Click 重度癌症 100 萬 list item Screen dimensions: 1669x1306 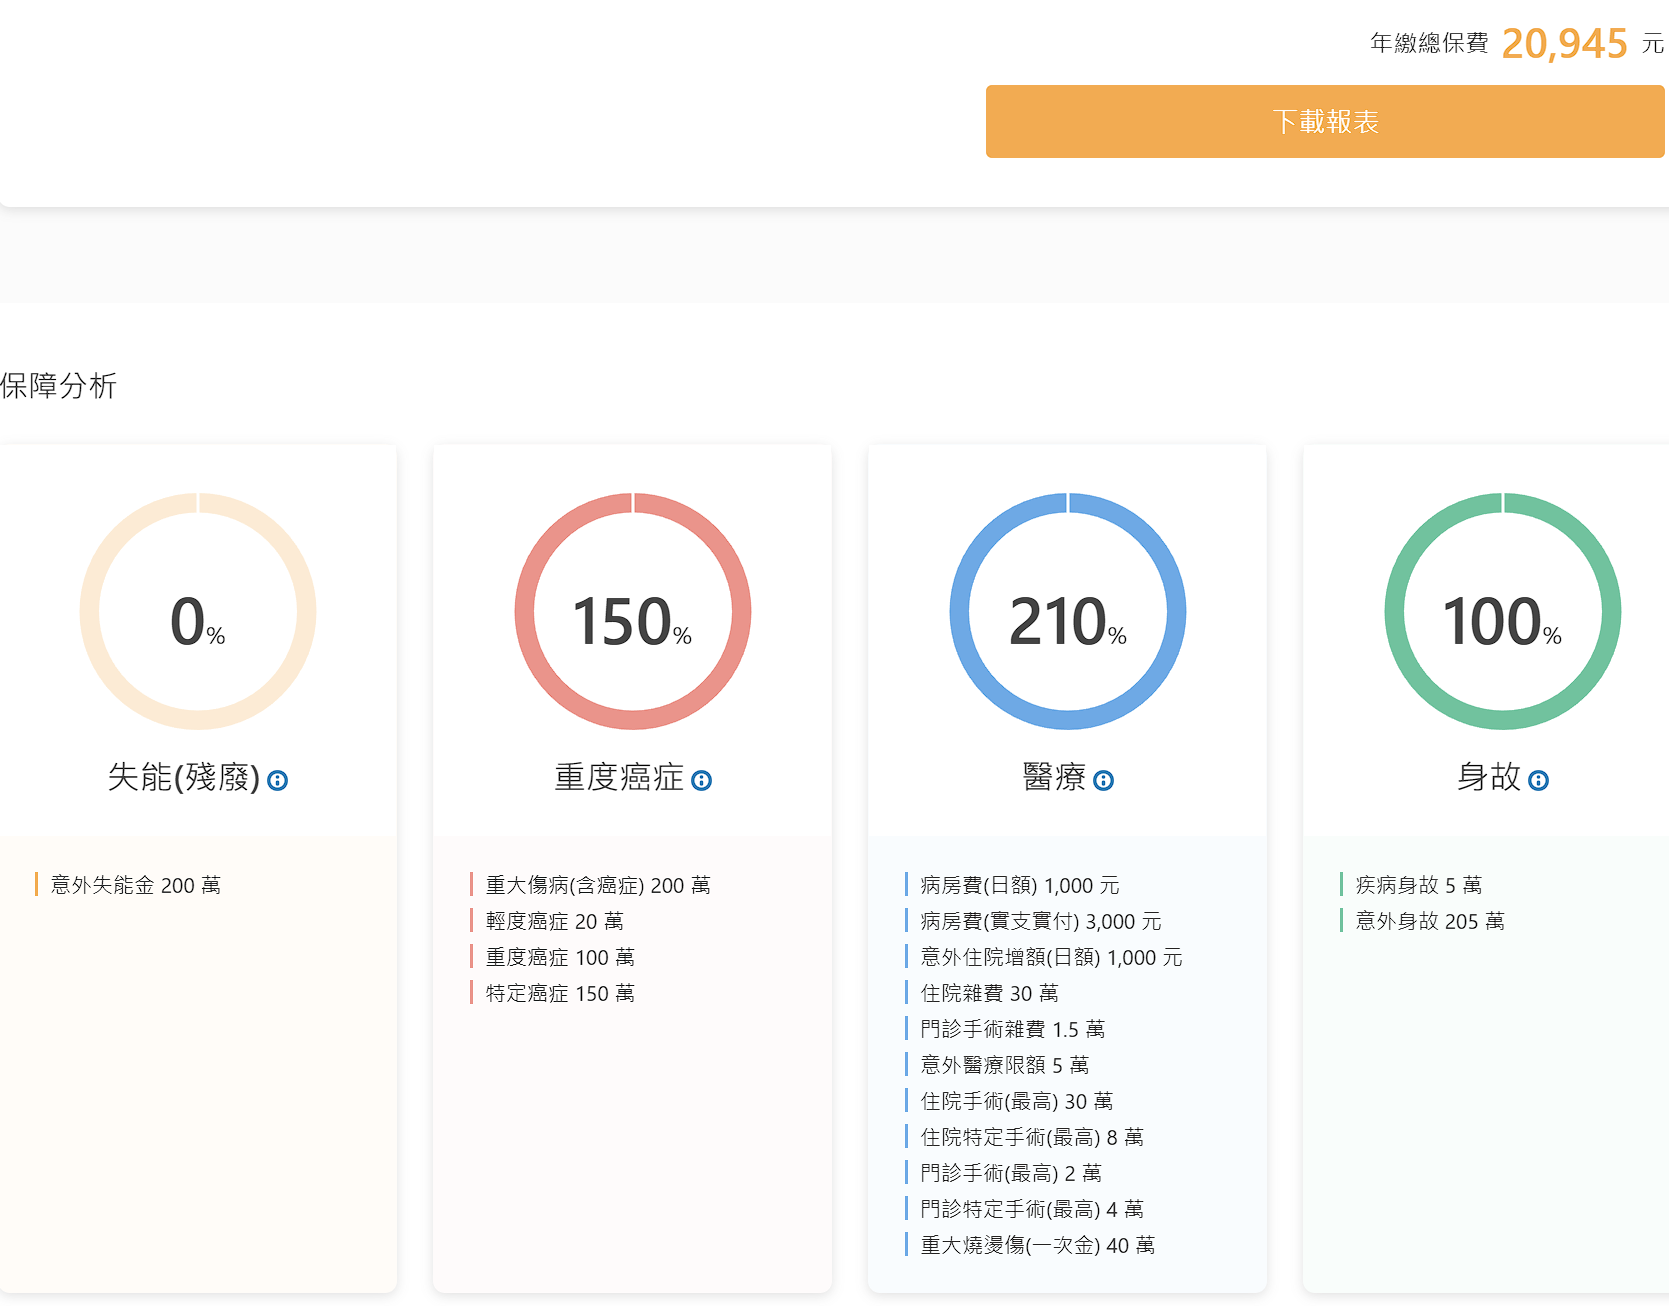tap(560, 957)
